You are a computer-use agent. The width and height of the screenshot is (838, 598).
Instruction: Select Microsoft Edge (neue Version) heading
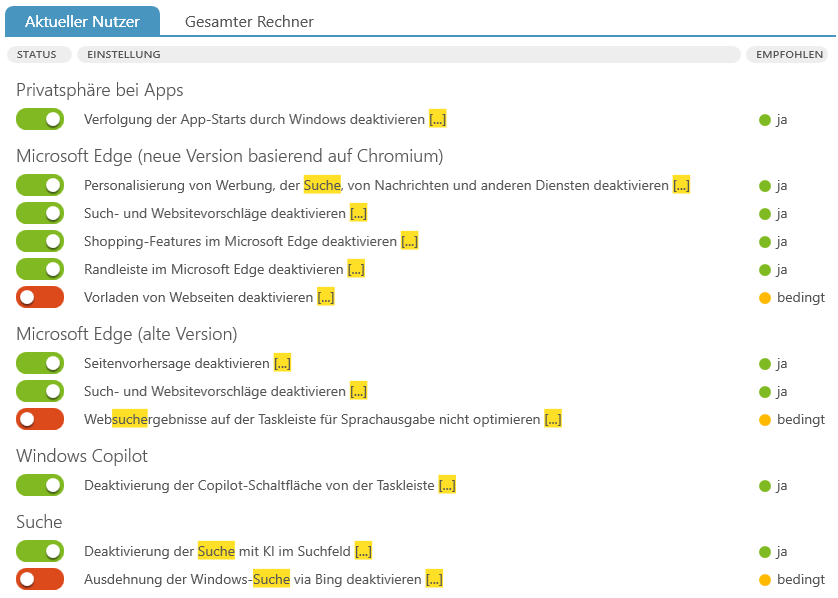tap(230, 156)
